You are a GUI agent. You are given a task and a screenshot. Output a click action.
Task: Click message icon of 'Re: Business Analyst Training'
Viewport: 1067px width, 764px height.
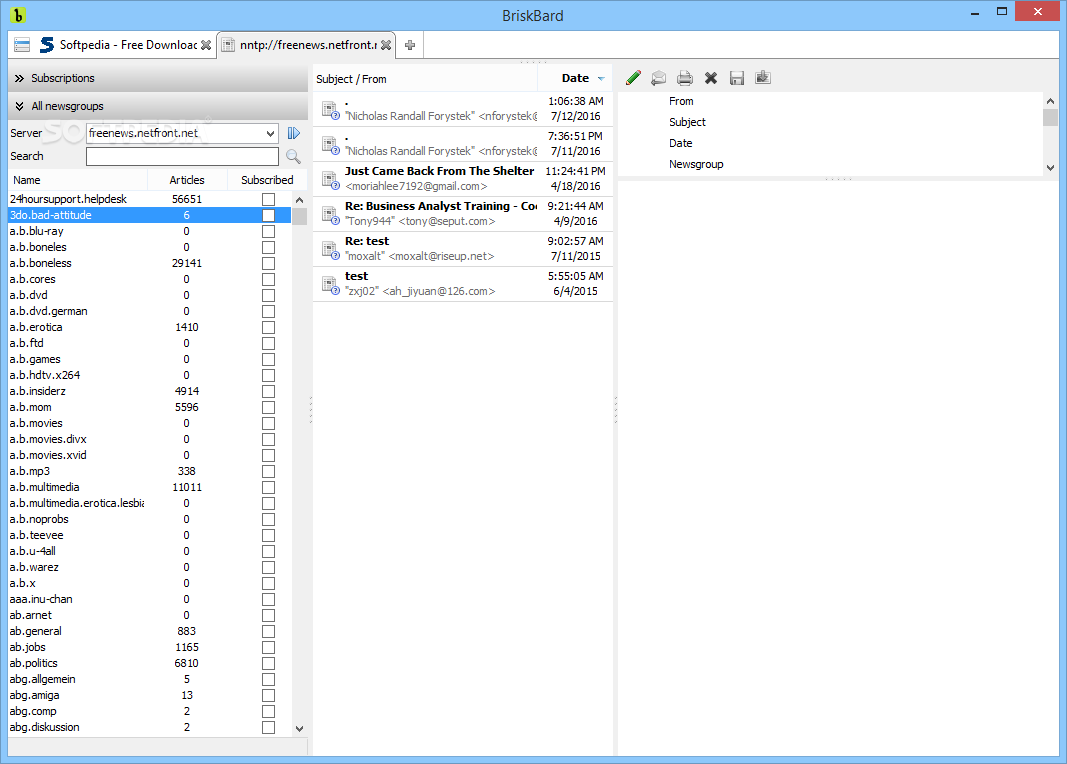[x=331, y=215]
